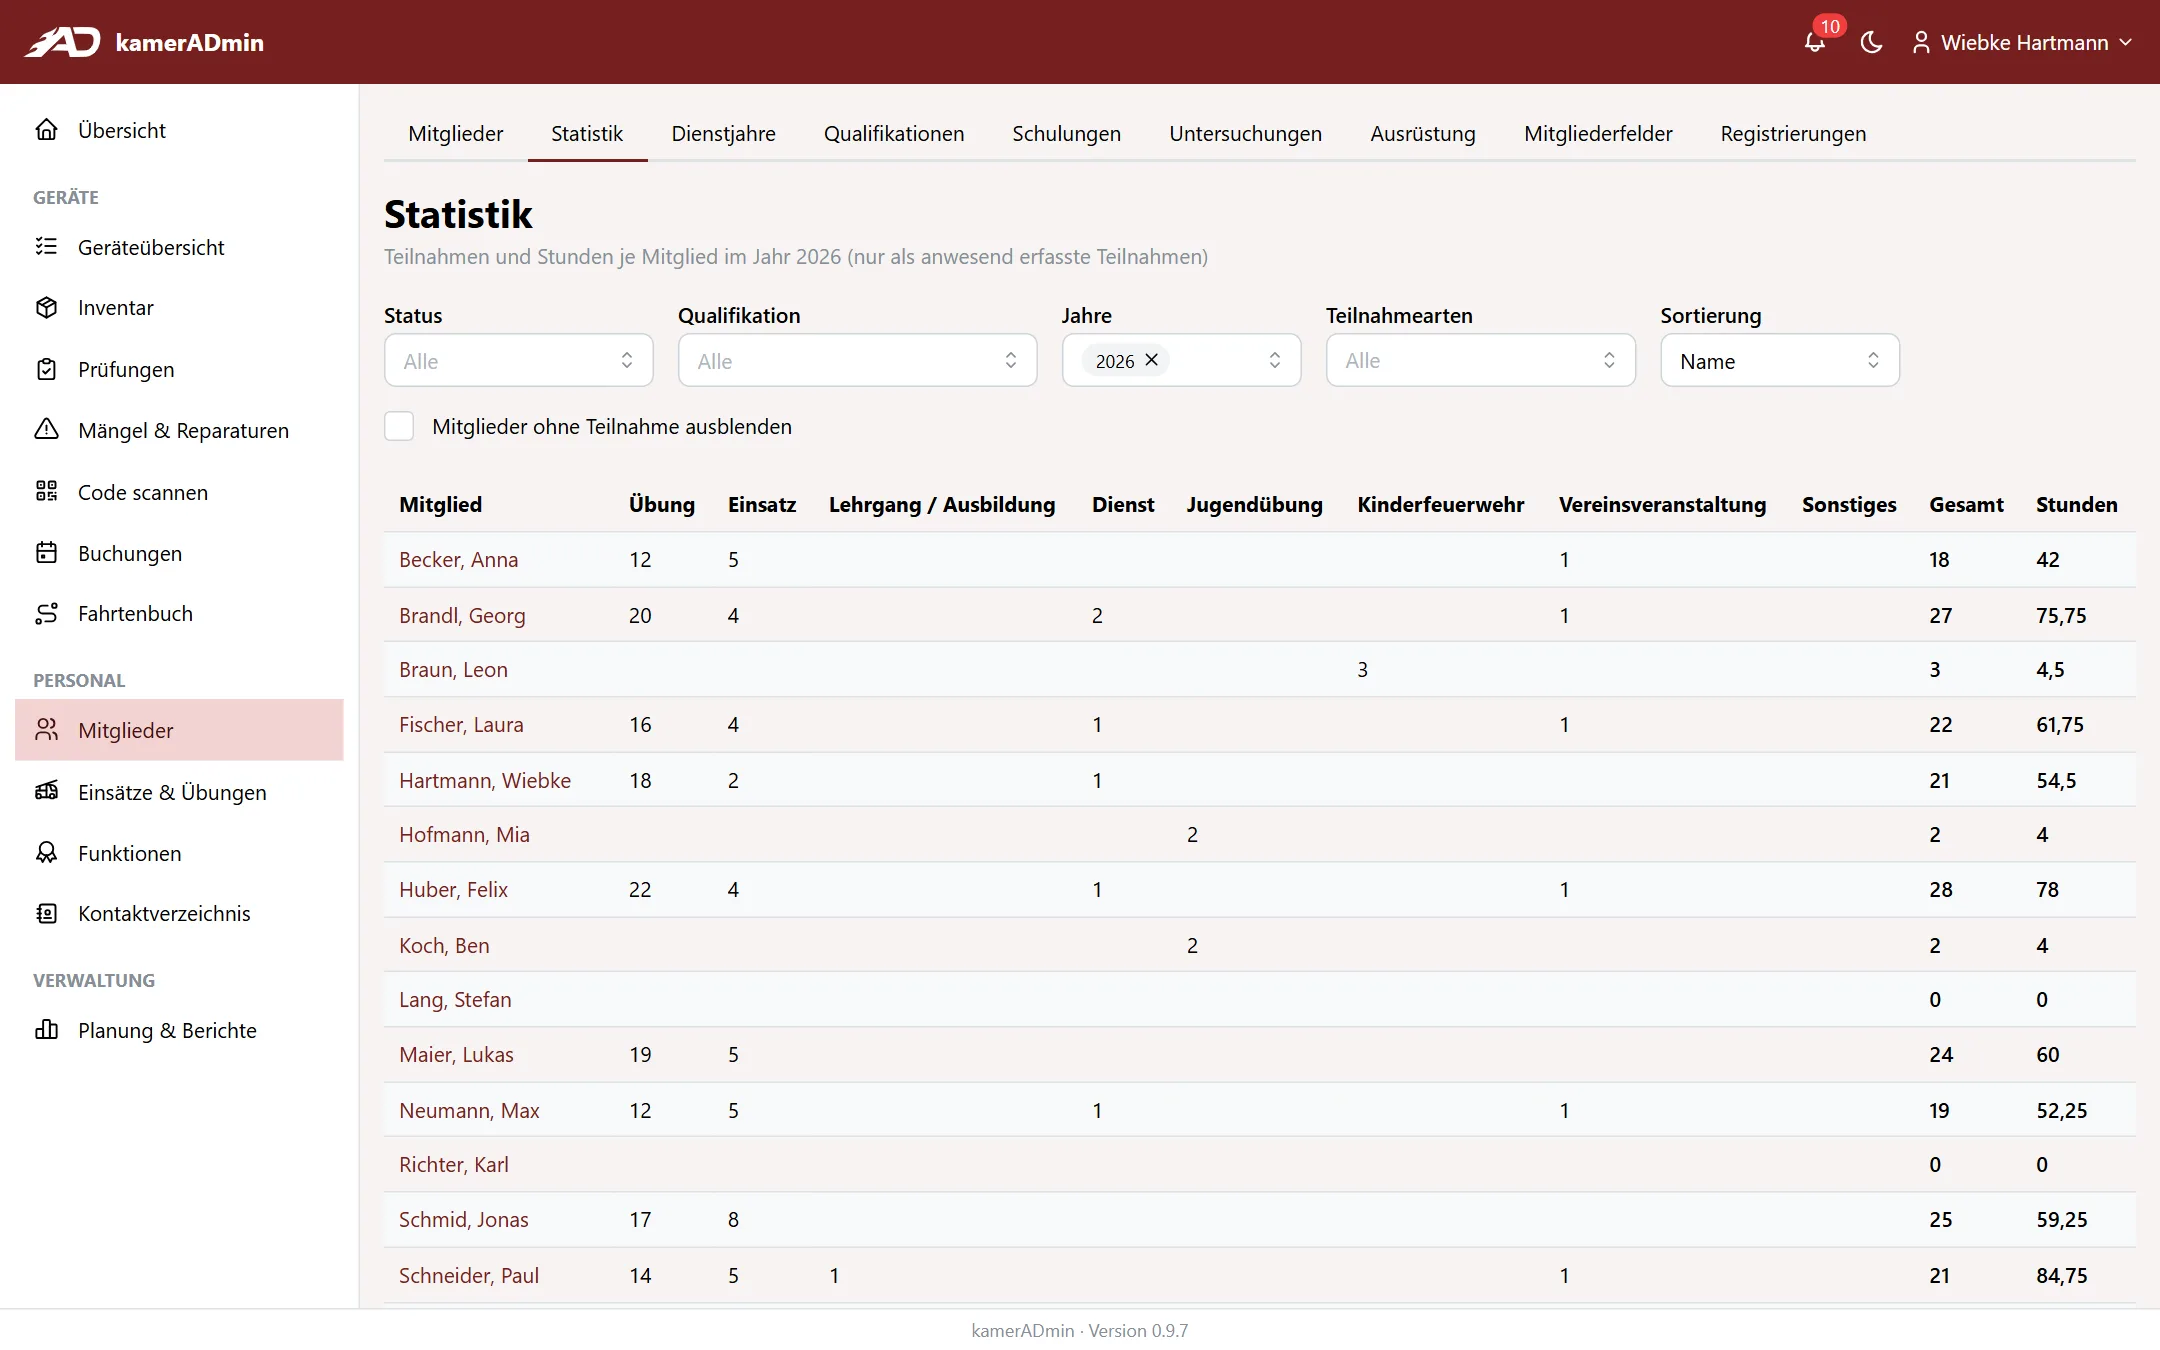Open the Qualifikation dropdown
The image size is (2160, 1350).
pyautogui.click(x=857, y=361)
